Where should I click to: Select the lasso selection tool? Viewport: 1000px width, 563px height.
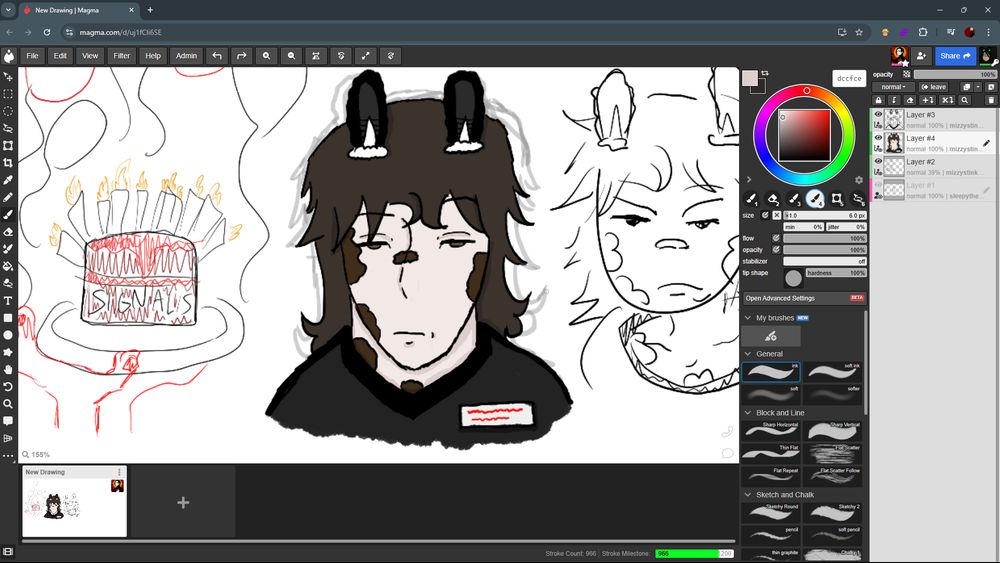8,129
